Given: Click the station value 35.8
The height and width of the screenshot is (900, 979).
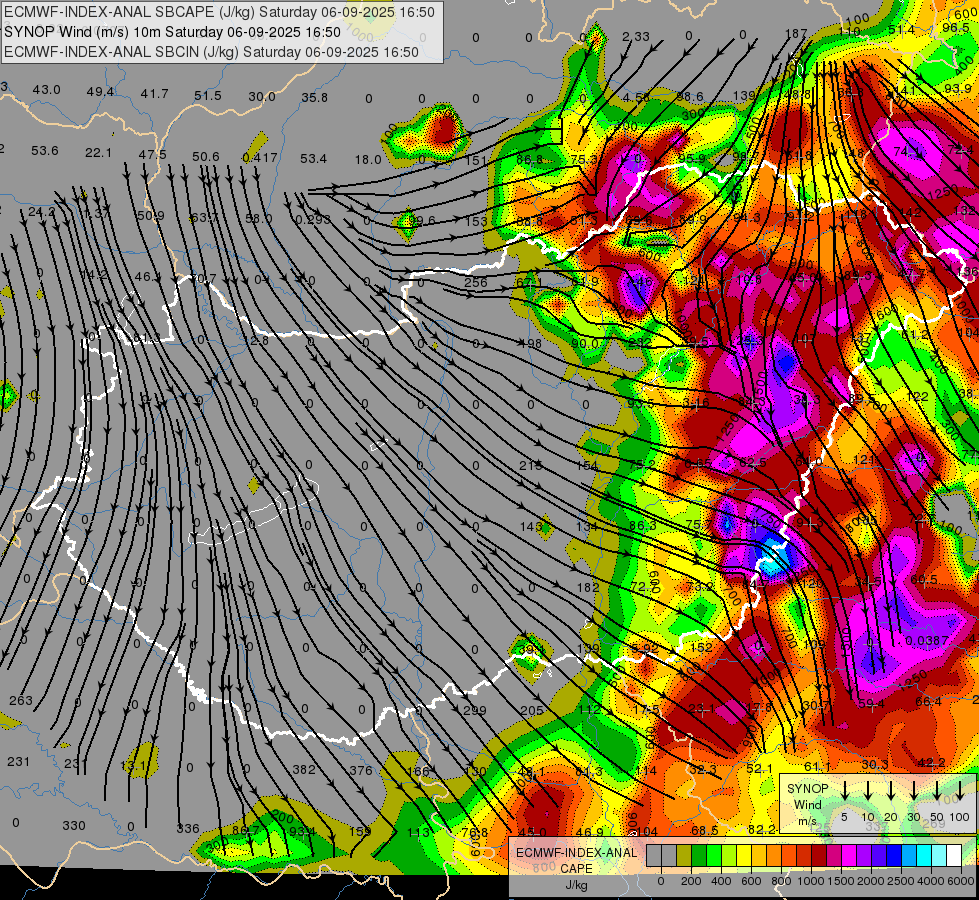Looking at the screenshot, I should point(315,97).
